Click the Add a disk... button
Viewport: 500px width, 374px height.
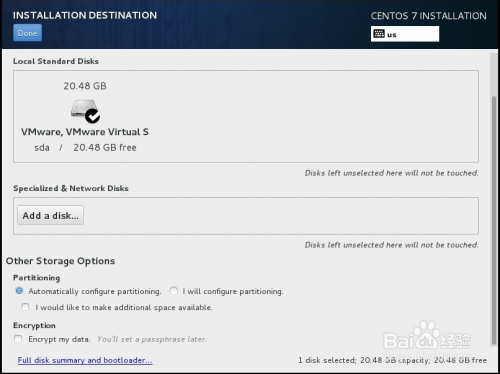[50, 215]
